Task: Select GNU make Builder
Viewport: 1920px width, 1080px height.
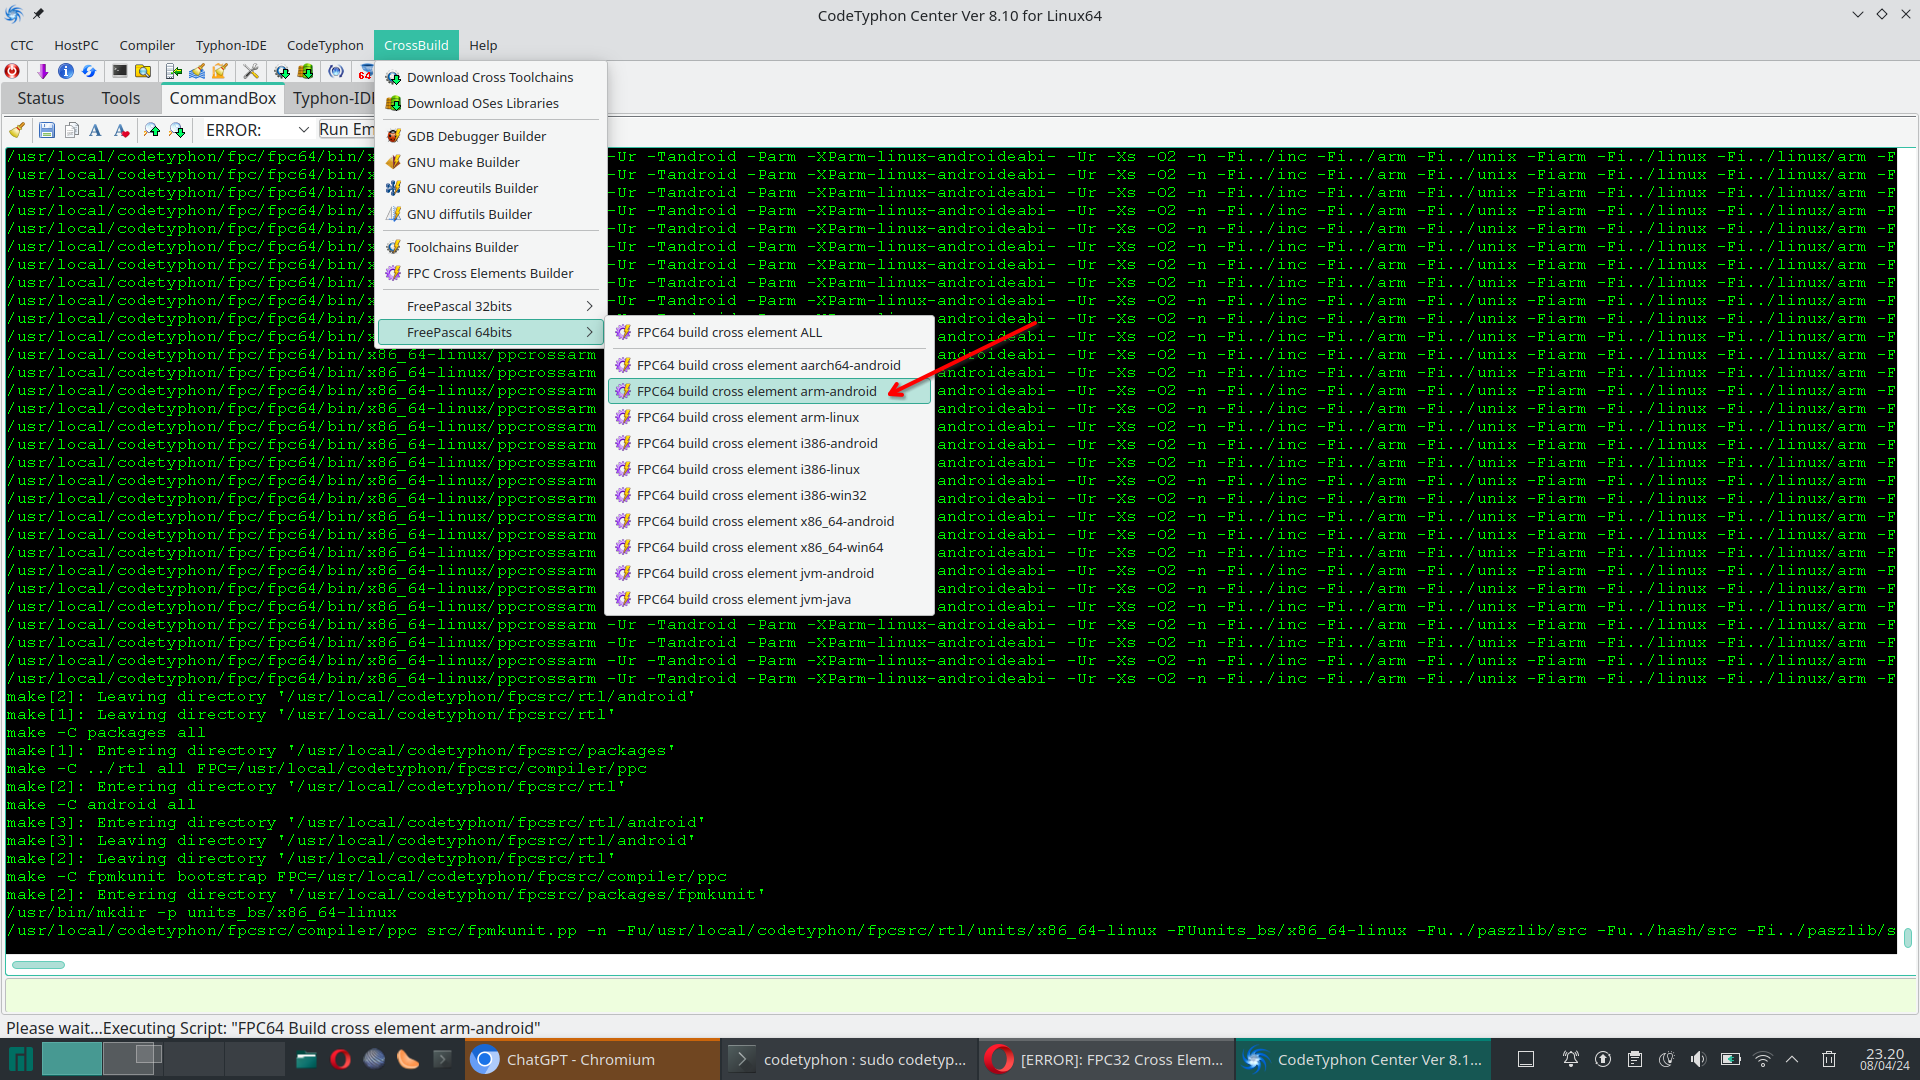Action: click(491, 162)
